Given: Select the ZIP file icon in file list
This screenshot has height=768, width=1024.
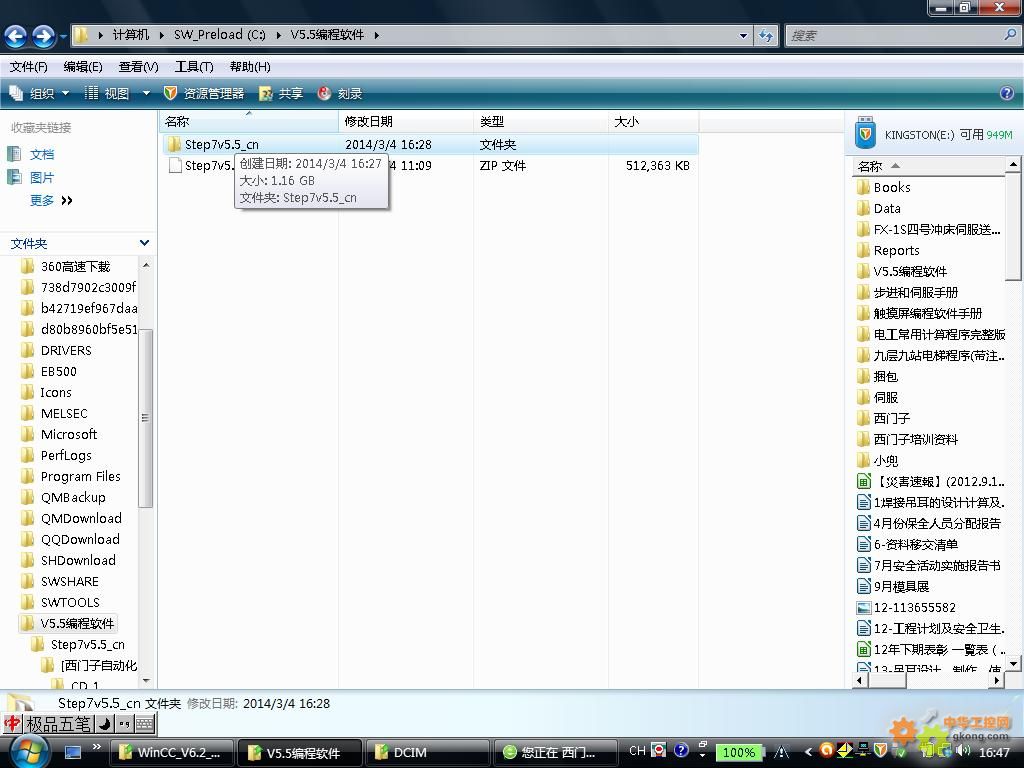Looking at the screenshot, I should coord(174,165).
